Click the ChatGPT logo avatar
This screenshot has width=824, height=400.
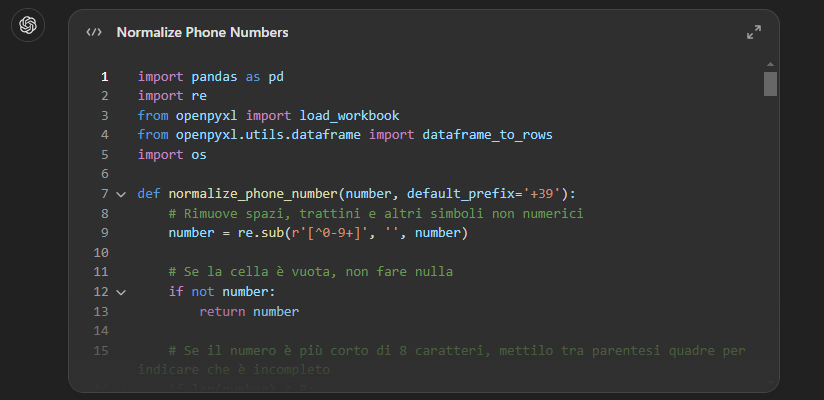click(x=28, y=25)
